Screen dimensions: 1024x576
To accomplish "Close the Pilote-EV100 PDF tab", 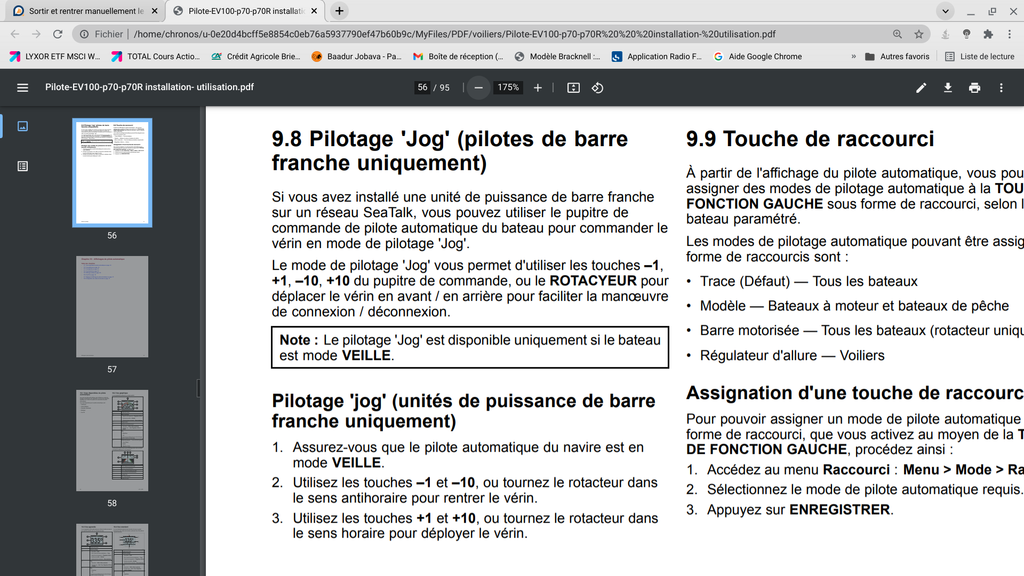I will (314, 11).
